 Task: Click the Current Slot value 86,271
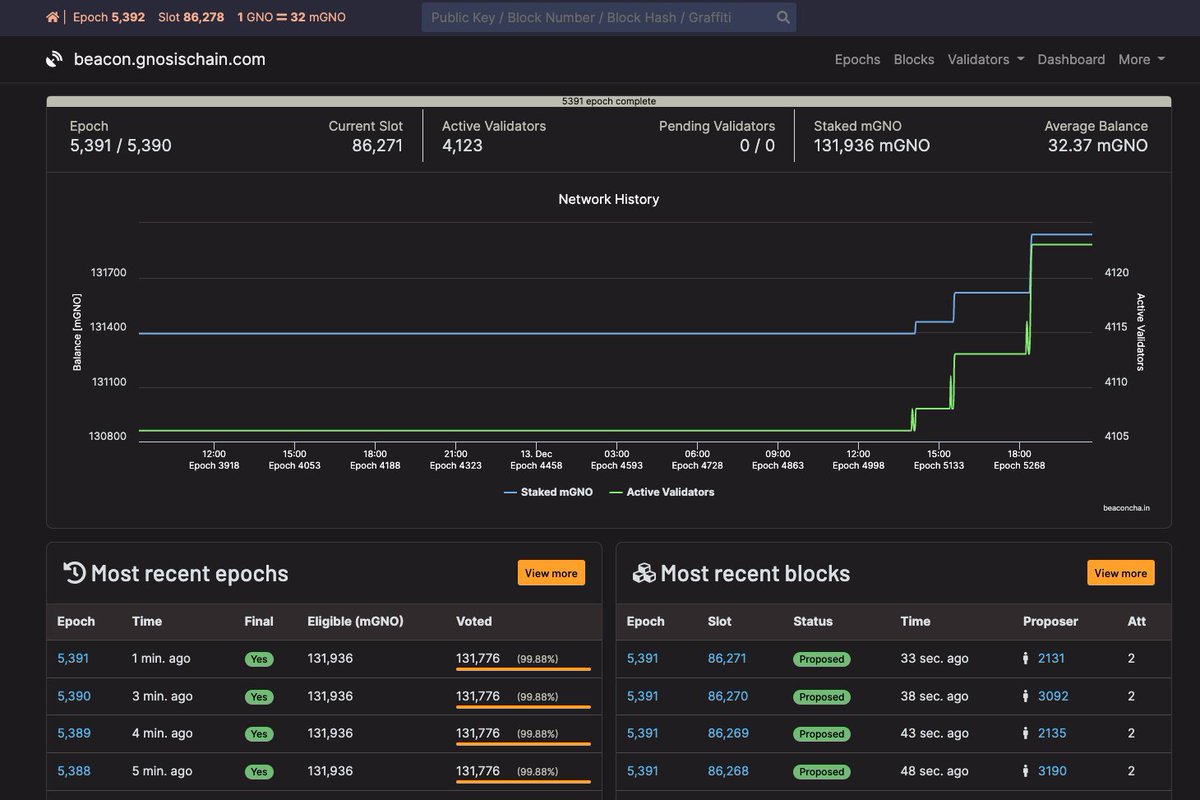377,145
